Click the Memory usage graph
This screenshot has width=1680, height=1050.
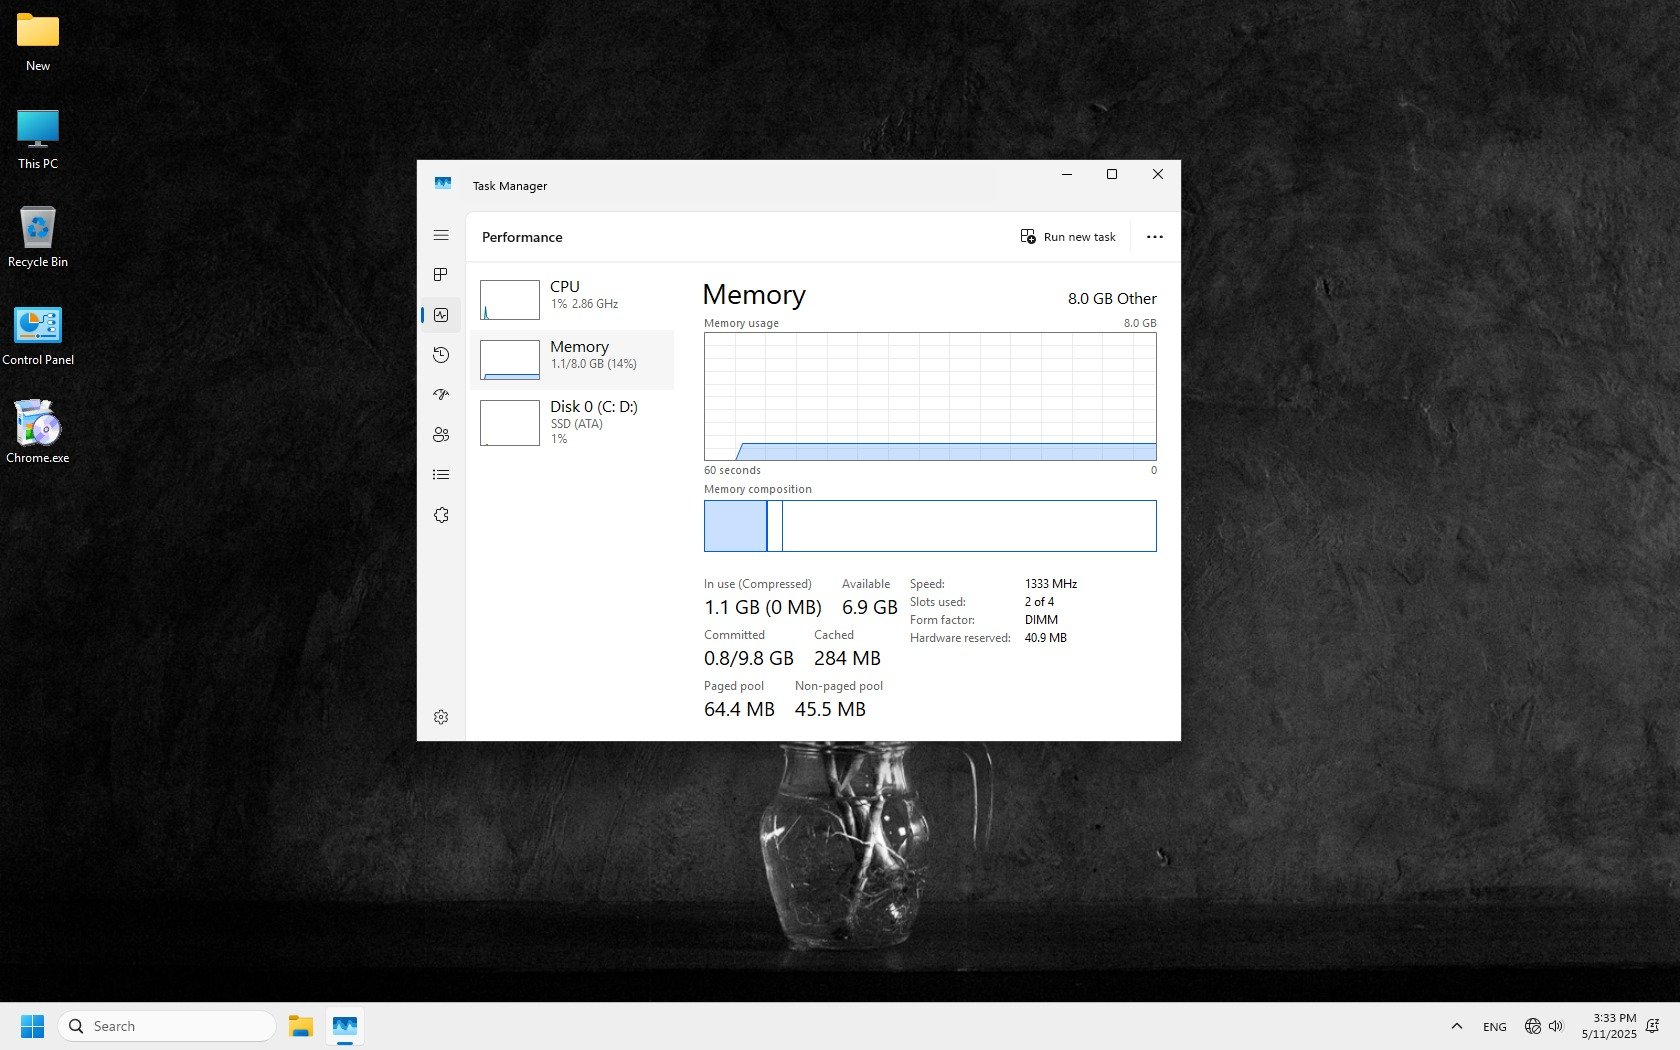(929, 397)
